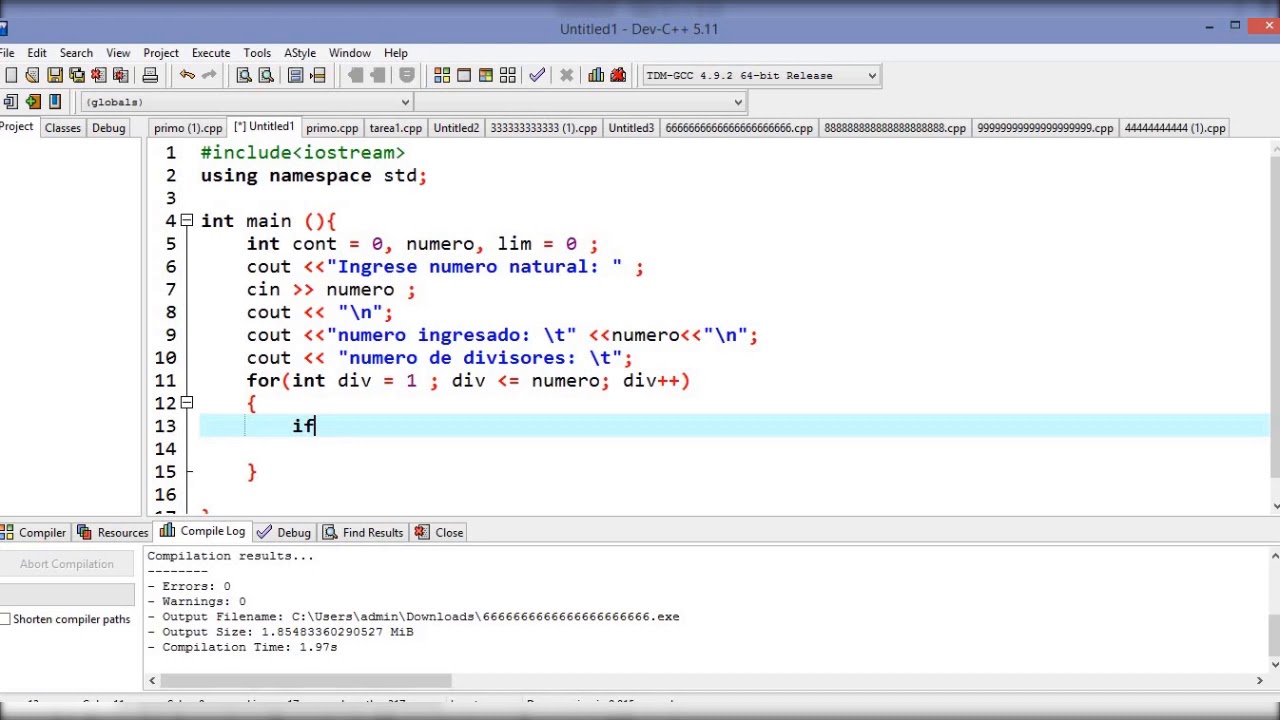Compile the program with the four-square icon
Viewport: 1280px width, 720px height.
442,75
